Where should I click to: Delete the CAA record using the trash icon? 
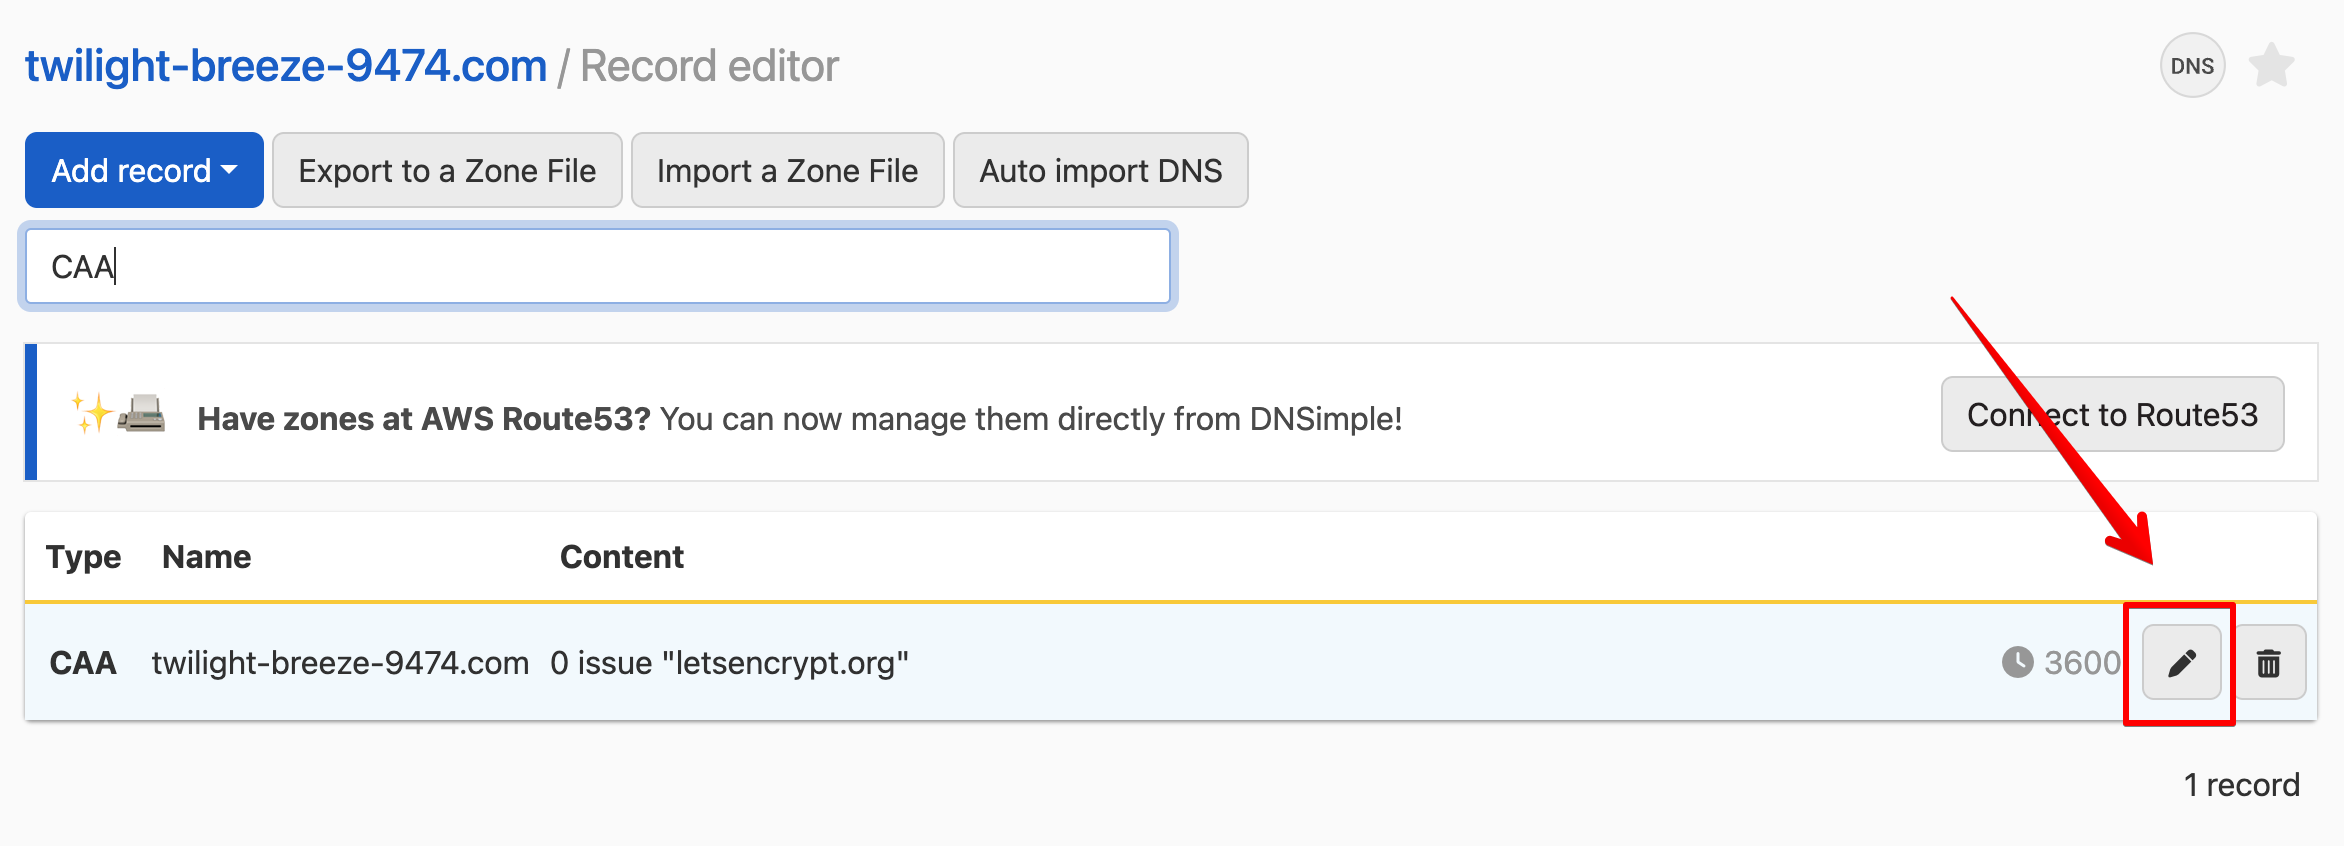point(2269,661)
